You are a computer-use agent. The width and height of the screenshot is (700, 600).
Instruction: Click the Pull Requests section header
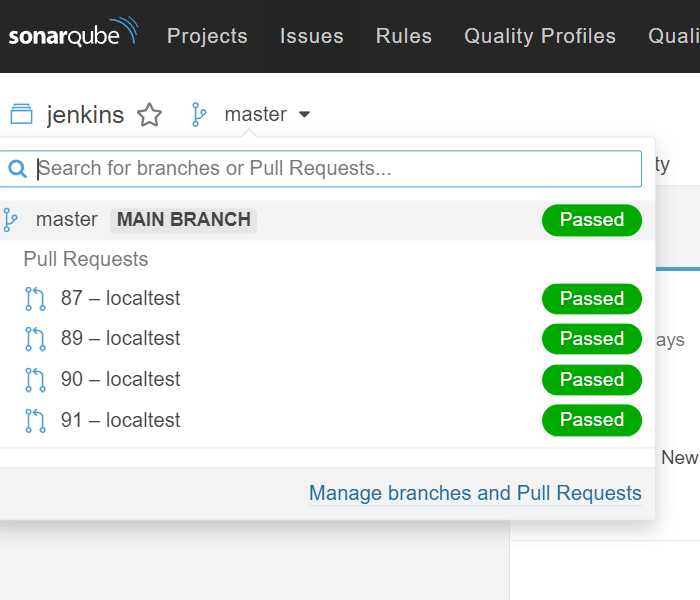click(86, 259)
